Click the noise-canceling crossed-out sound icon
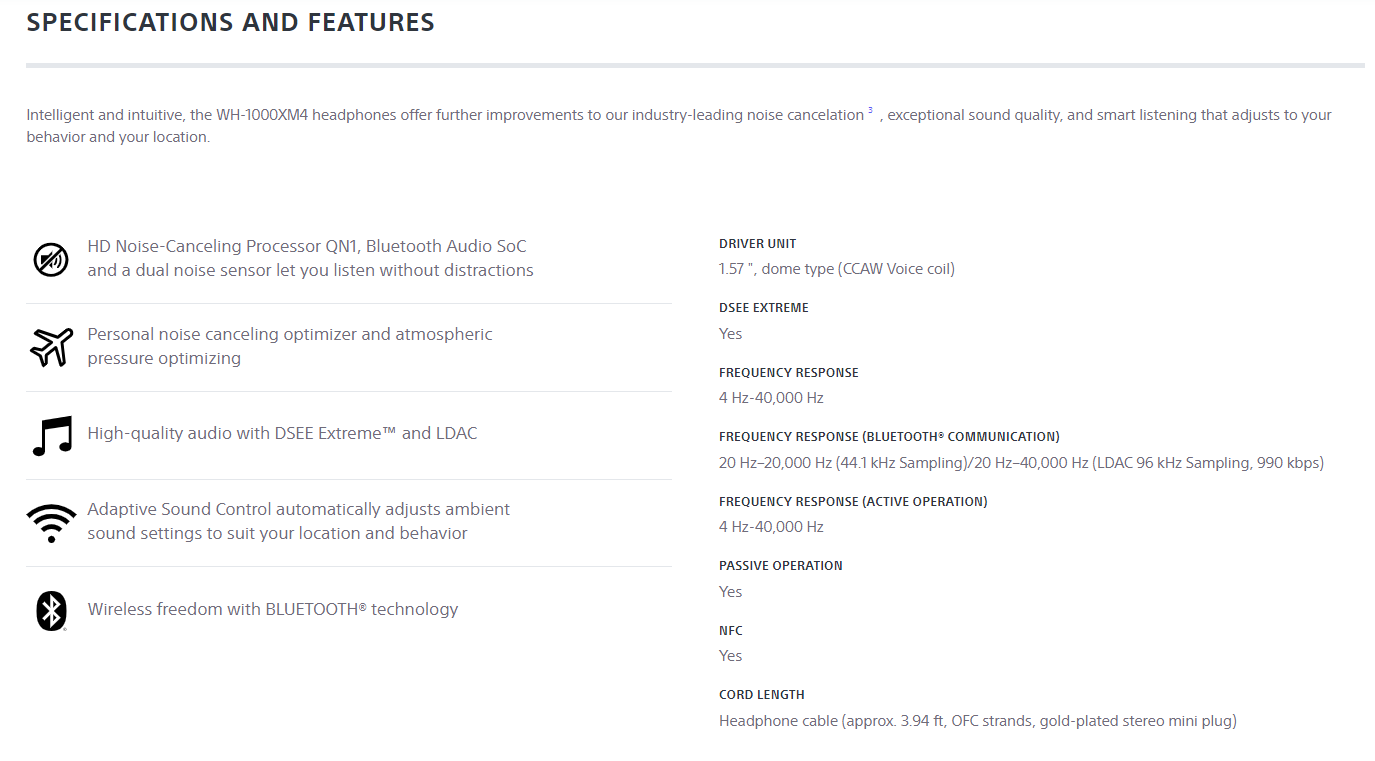Image resolution: width=1375 pixels, height=761 pixels. tap(51, 259)
